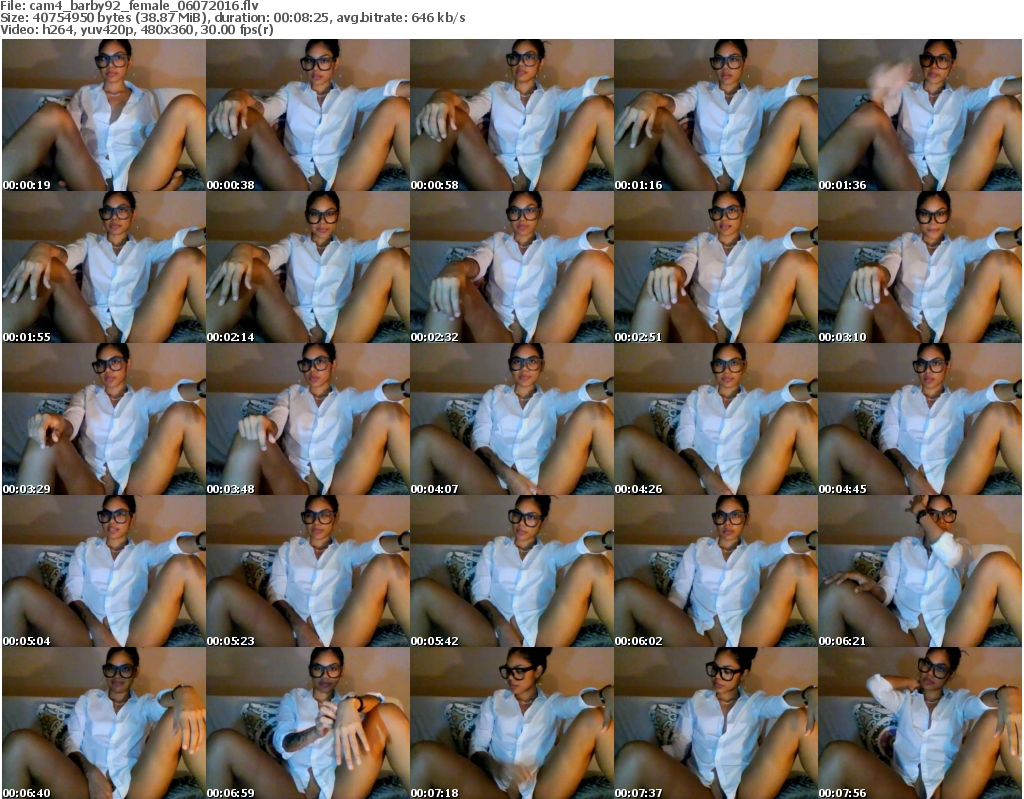Image resolution: width=1024 pixels, height=799 pixels.
Task: Open the last frame at 00:07:56
Action: click(919, 723)
